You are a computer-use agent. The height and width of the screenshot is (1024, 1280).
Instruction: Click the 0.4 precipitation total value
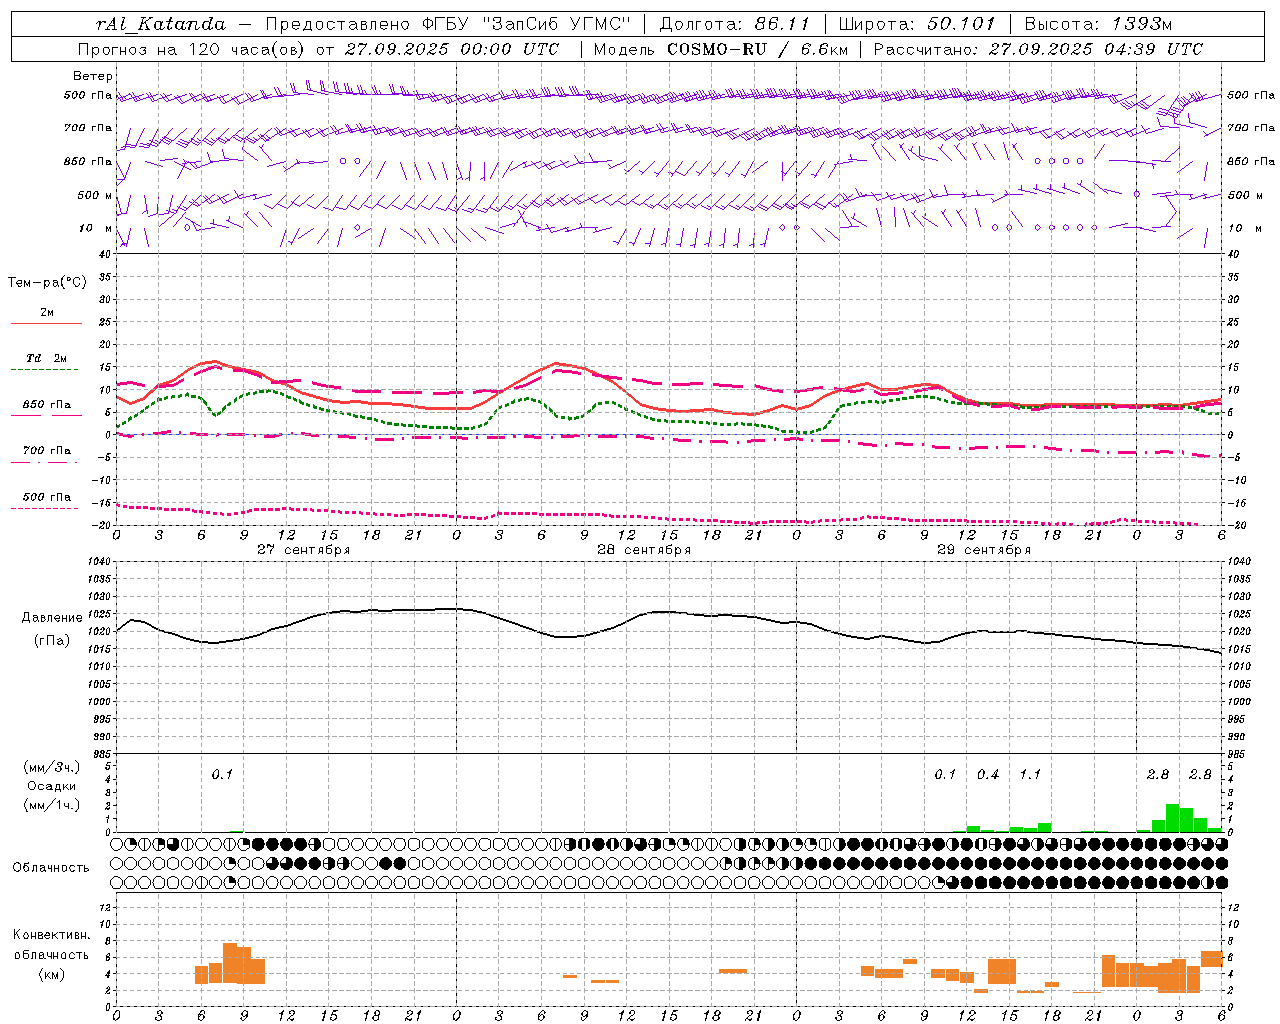(x=988, y=775)
